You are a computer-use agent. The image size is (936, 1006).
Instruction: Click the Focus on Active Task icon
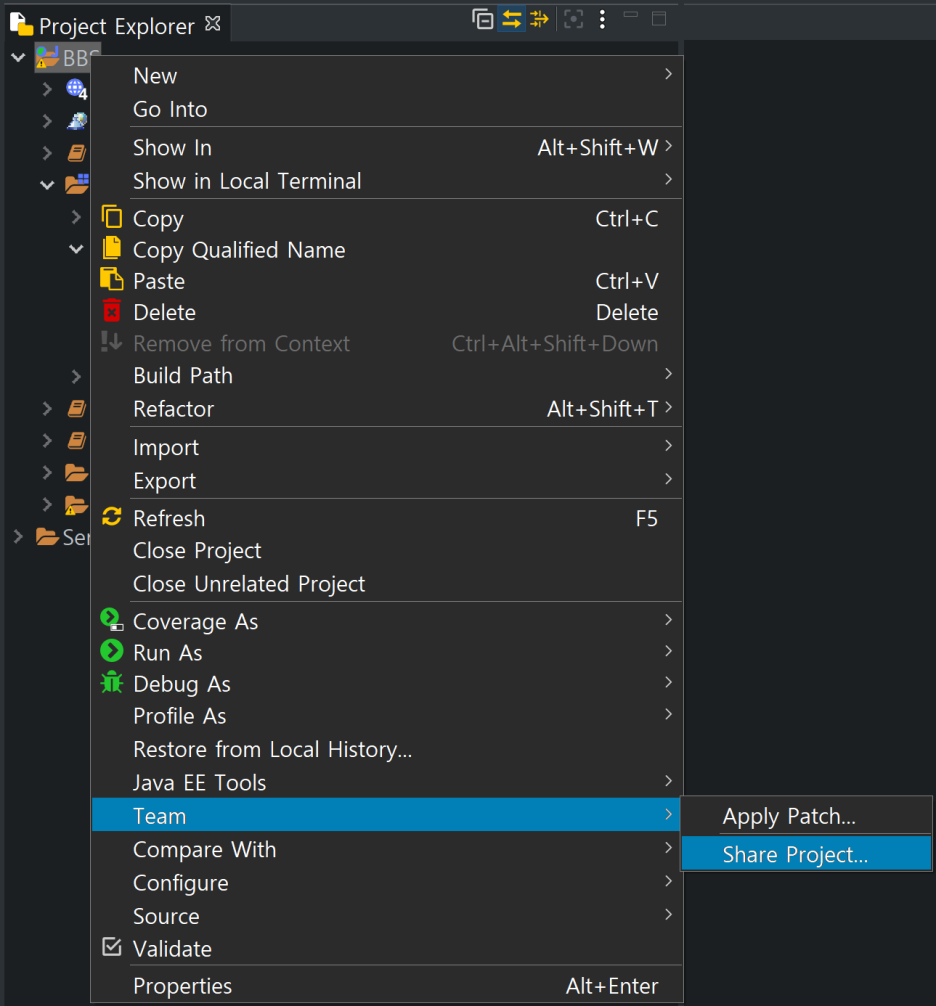pyautogui.click(x=574, y=19)
